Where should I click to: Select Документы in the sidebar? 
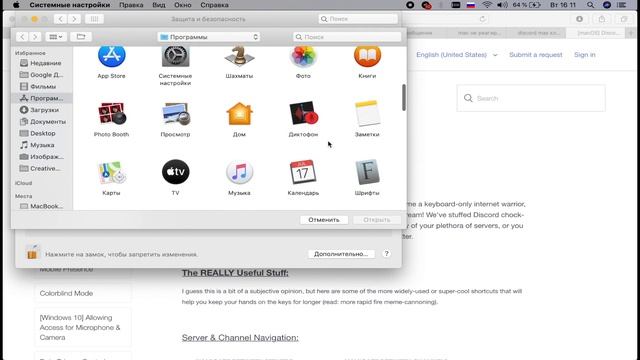click(42, 122)
